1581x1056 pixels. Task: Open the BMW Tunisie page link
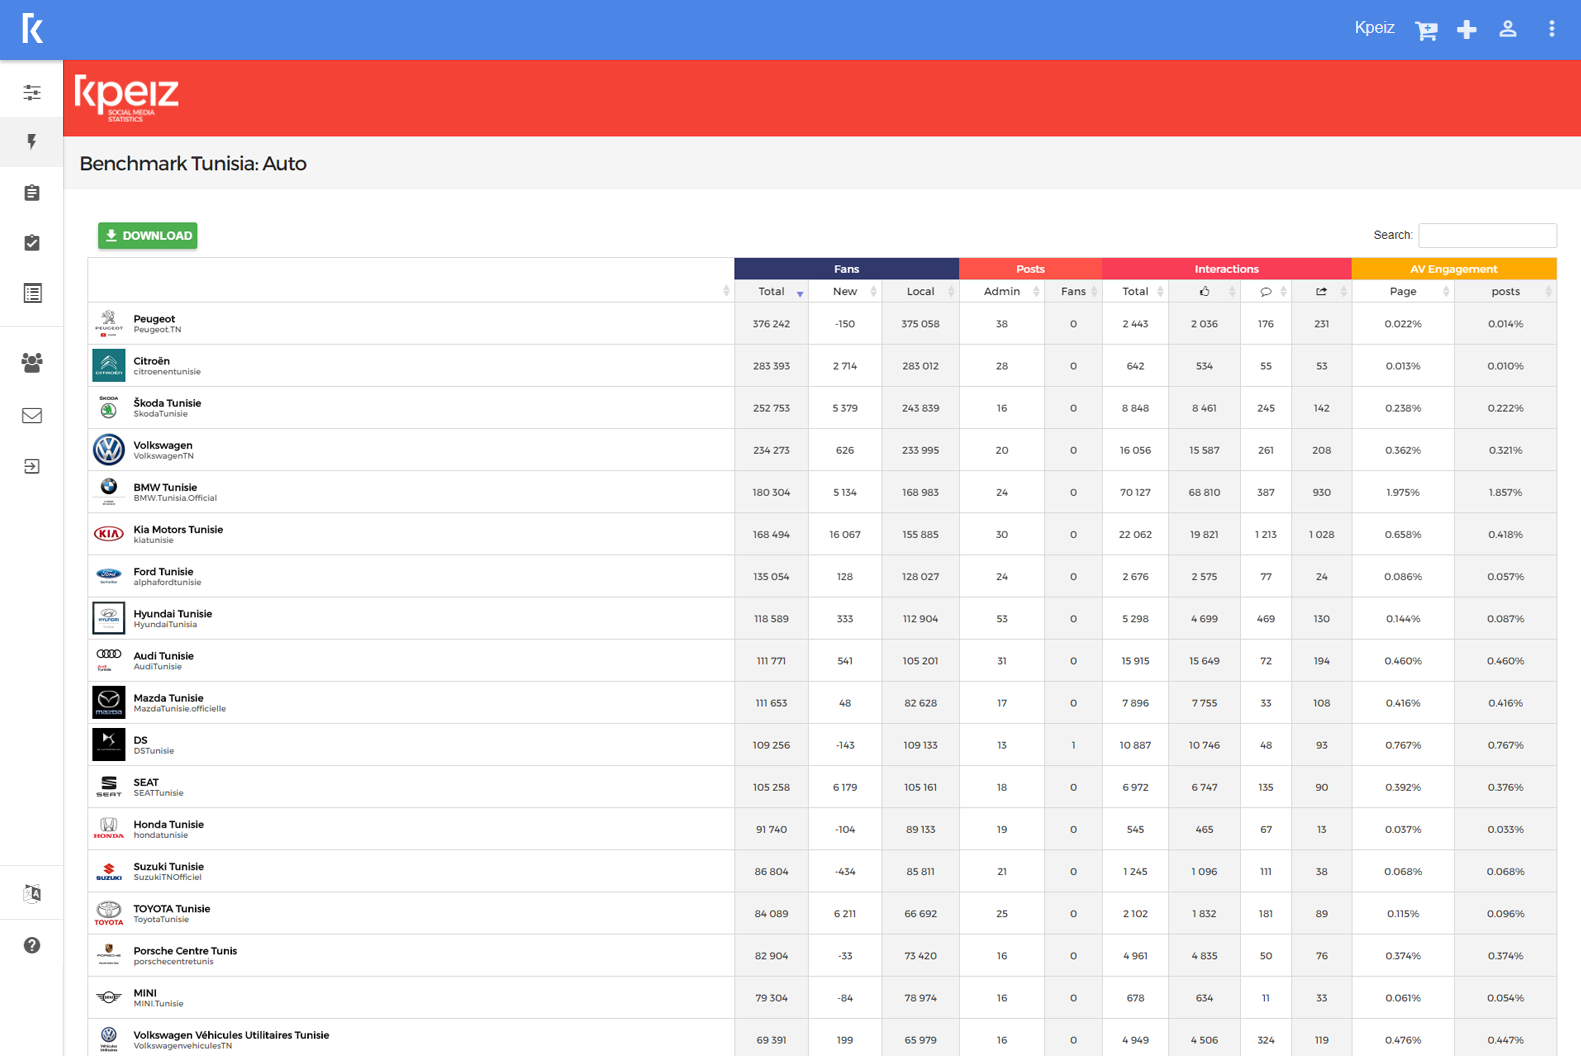click(x=165, y=487)
